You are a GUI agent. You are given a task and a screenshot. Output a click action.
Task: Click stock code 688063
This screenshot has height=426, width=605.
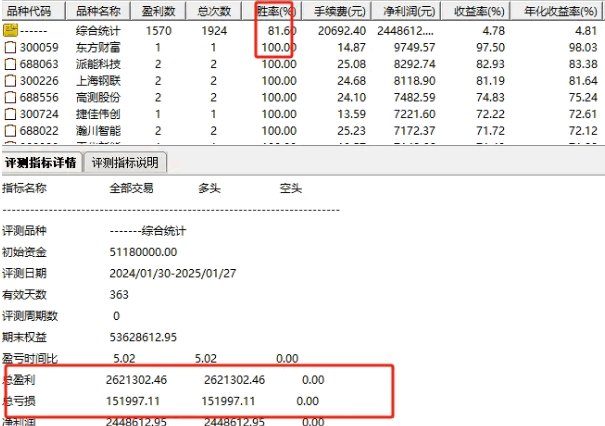pyautogui.click(x=39, y=64)
